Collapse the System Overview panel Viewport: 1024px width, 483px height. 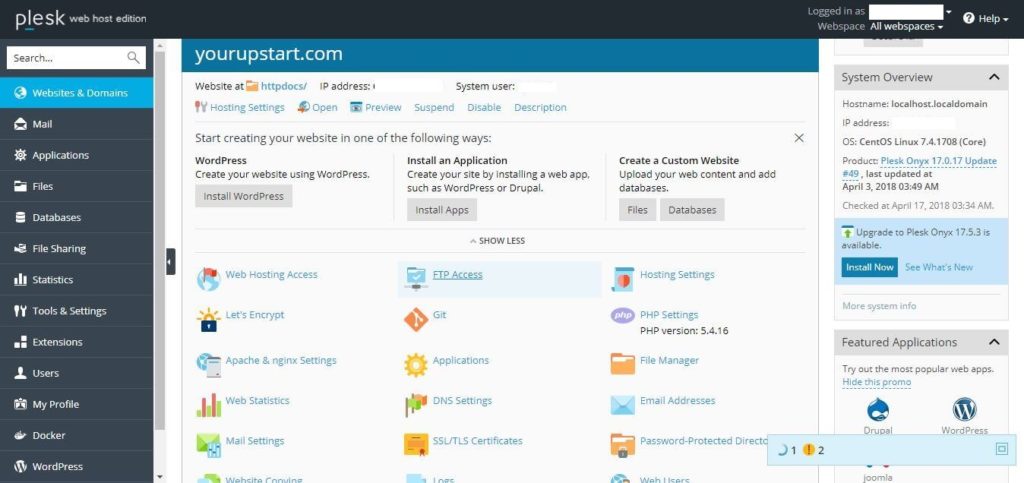click(x=994, y=77)
